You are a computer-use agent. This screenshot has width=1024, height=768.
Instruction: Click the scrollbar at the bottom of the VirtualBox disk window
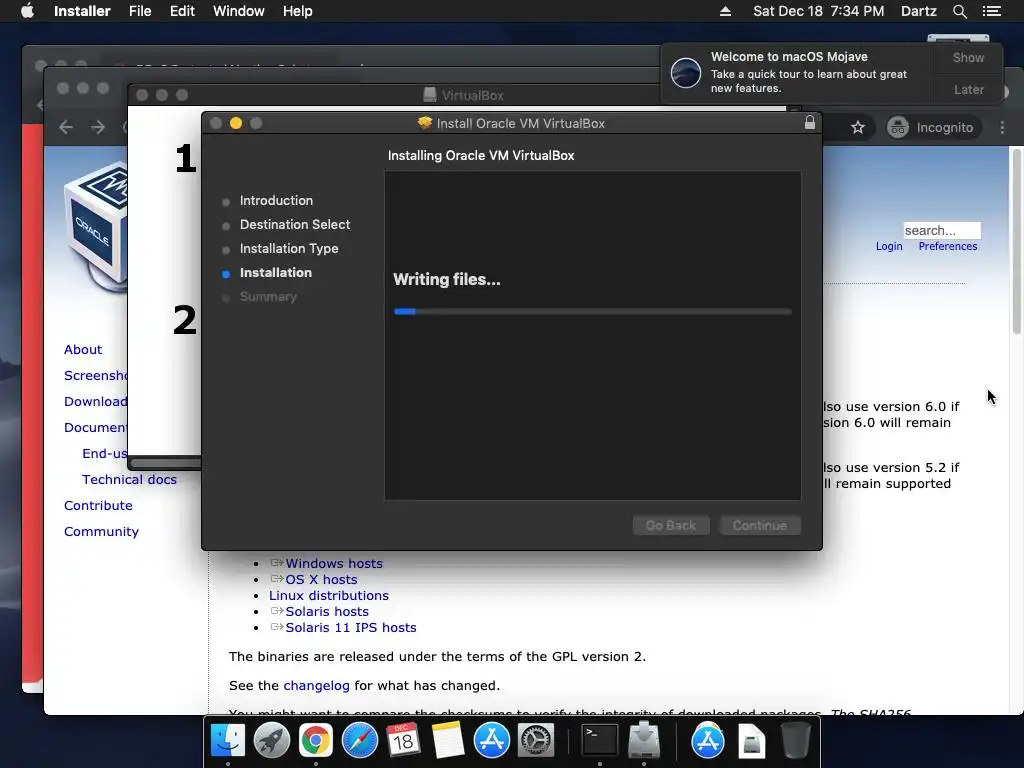tap(165, 463)
